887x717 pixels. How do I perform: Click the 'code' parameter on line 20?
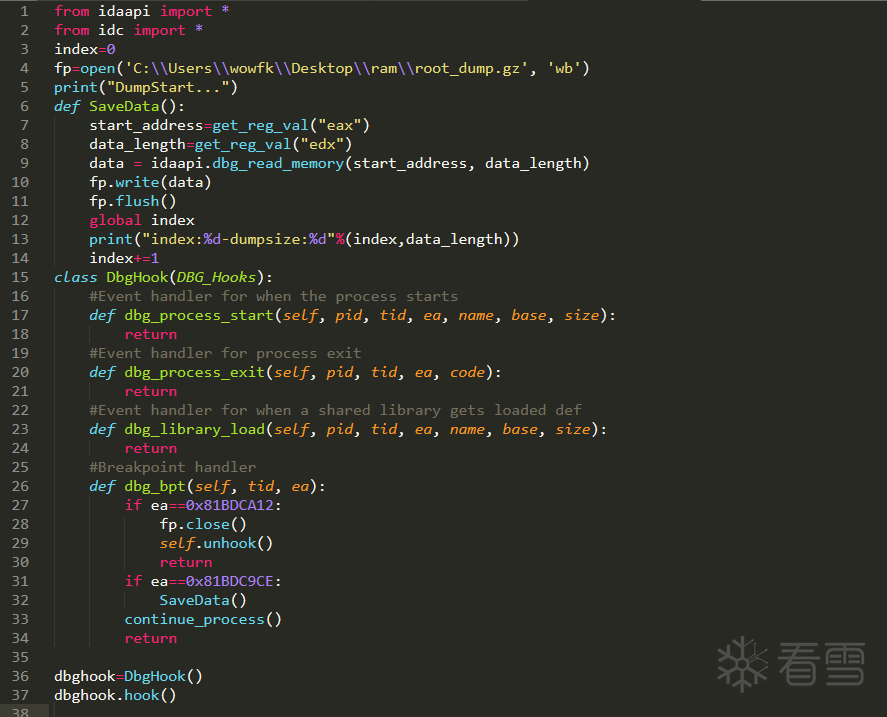tap(467, 372)
